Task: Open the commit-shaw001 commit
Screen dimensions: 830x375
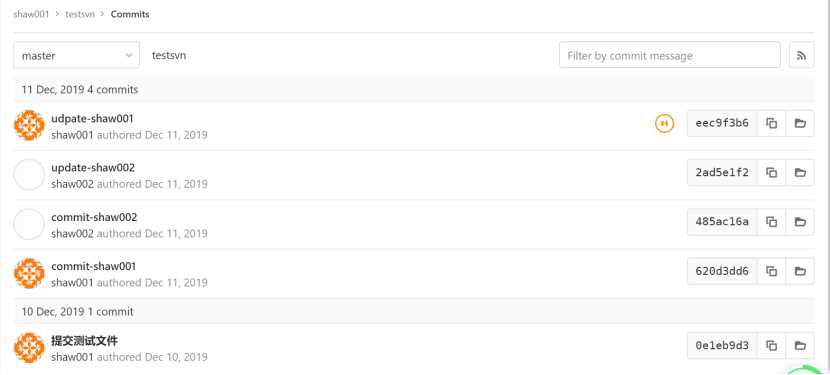Action: click(94, 266)
